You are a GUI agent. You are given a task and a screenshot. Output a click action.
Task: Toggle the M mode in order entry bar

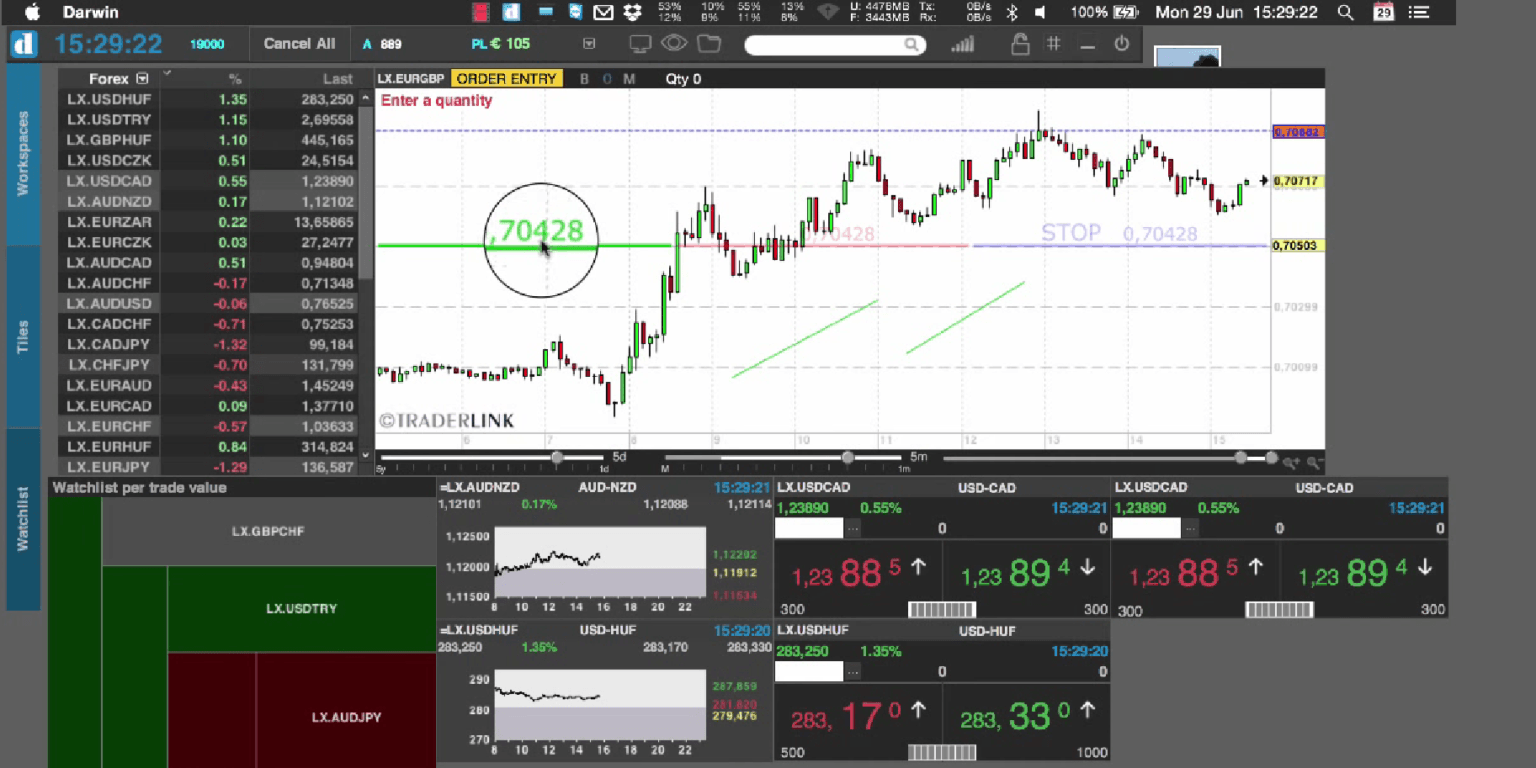629,79
